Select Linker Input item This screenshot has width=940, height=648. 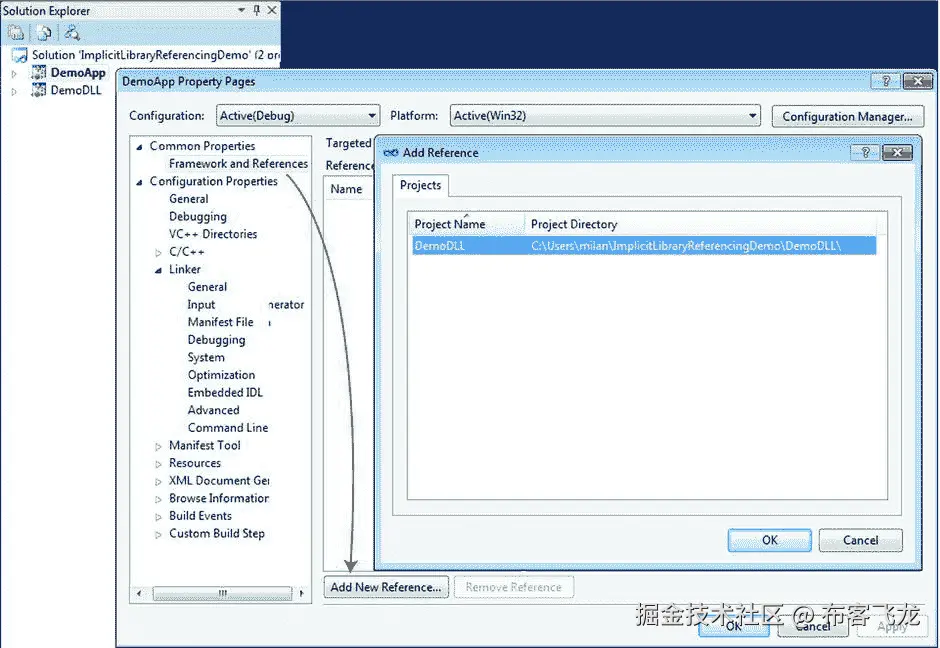(201, 305)
